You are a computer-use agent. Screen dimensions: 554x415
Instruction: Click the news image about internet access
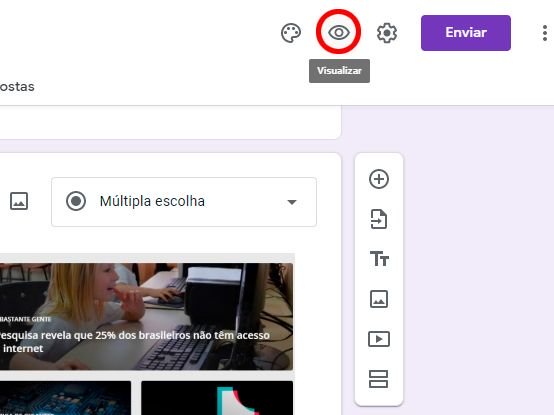pyautogui.click(x=146, y=316)
